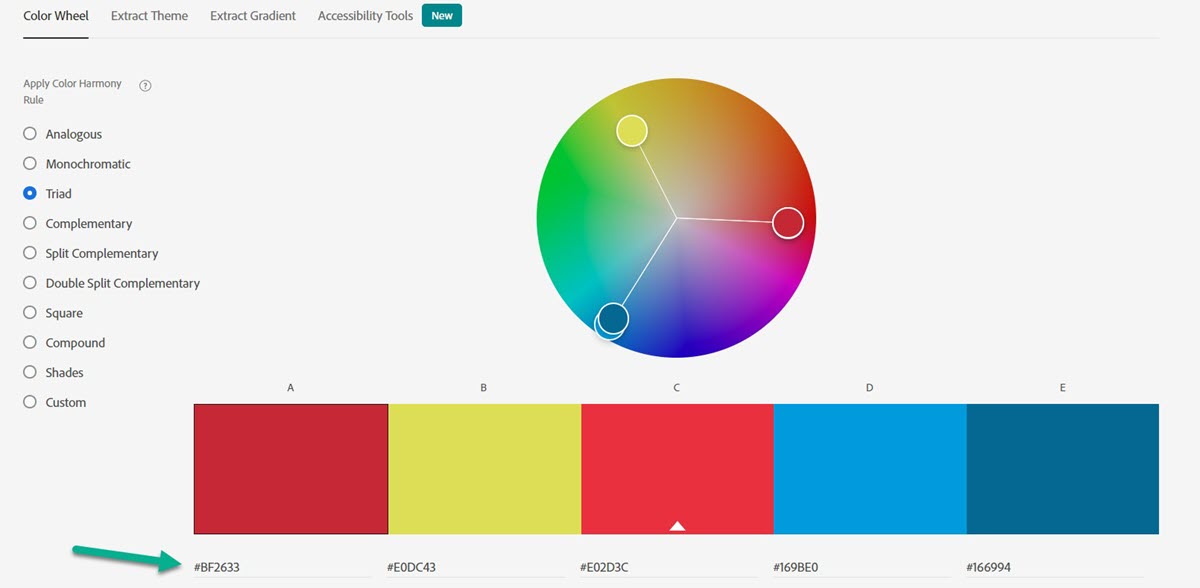Click the hex field #BF2633
Image resolution: width=1200 pixels, height=588 pixels.
[283, 567]
